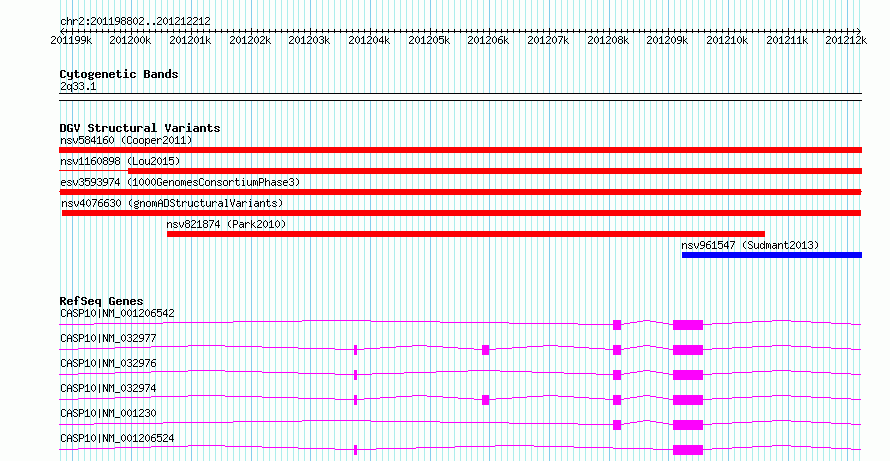This screenshot has width=890, height=461.
Task: Click the 201200k ruler label
Action: 131,40
